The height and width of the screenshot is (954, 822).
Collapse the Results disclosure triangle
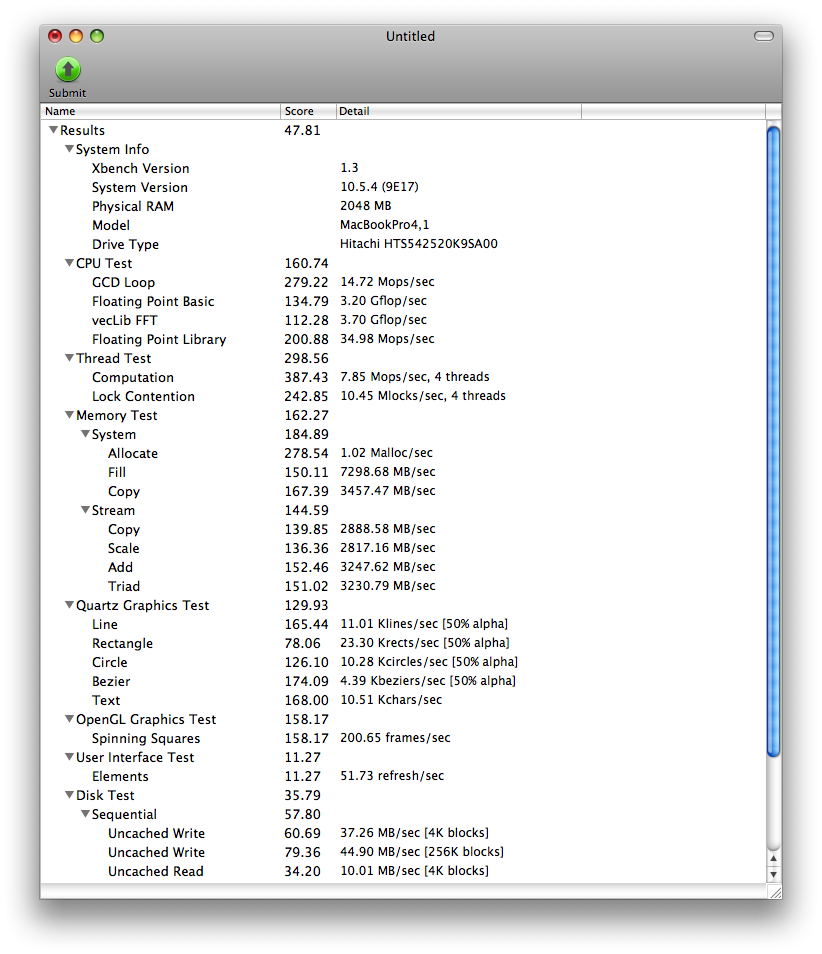point(54,130)
